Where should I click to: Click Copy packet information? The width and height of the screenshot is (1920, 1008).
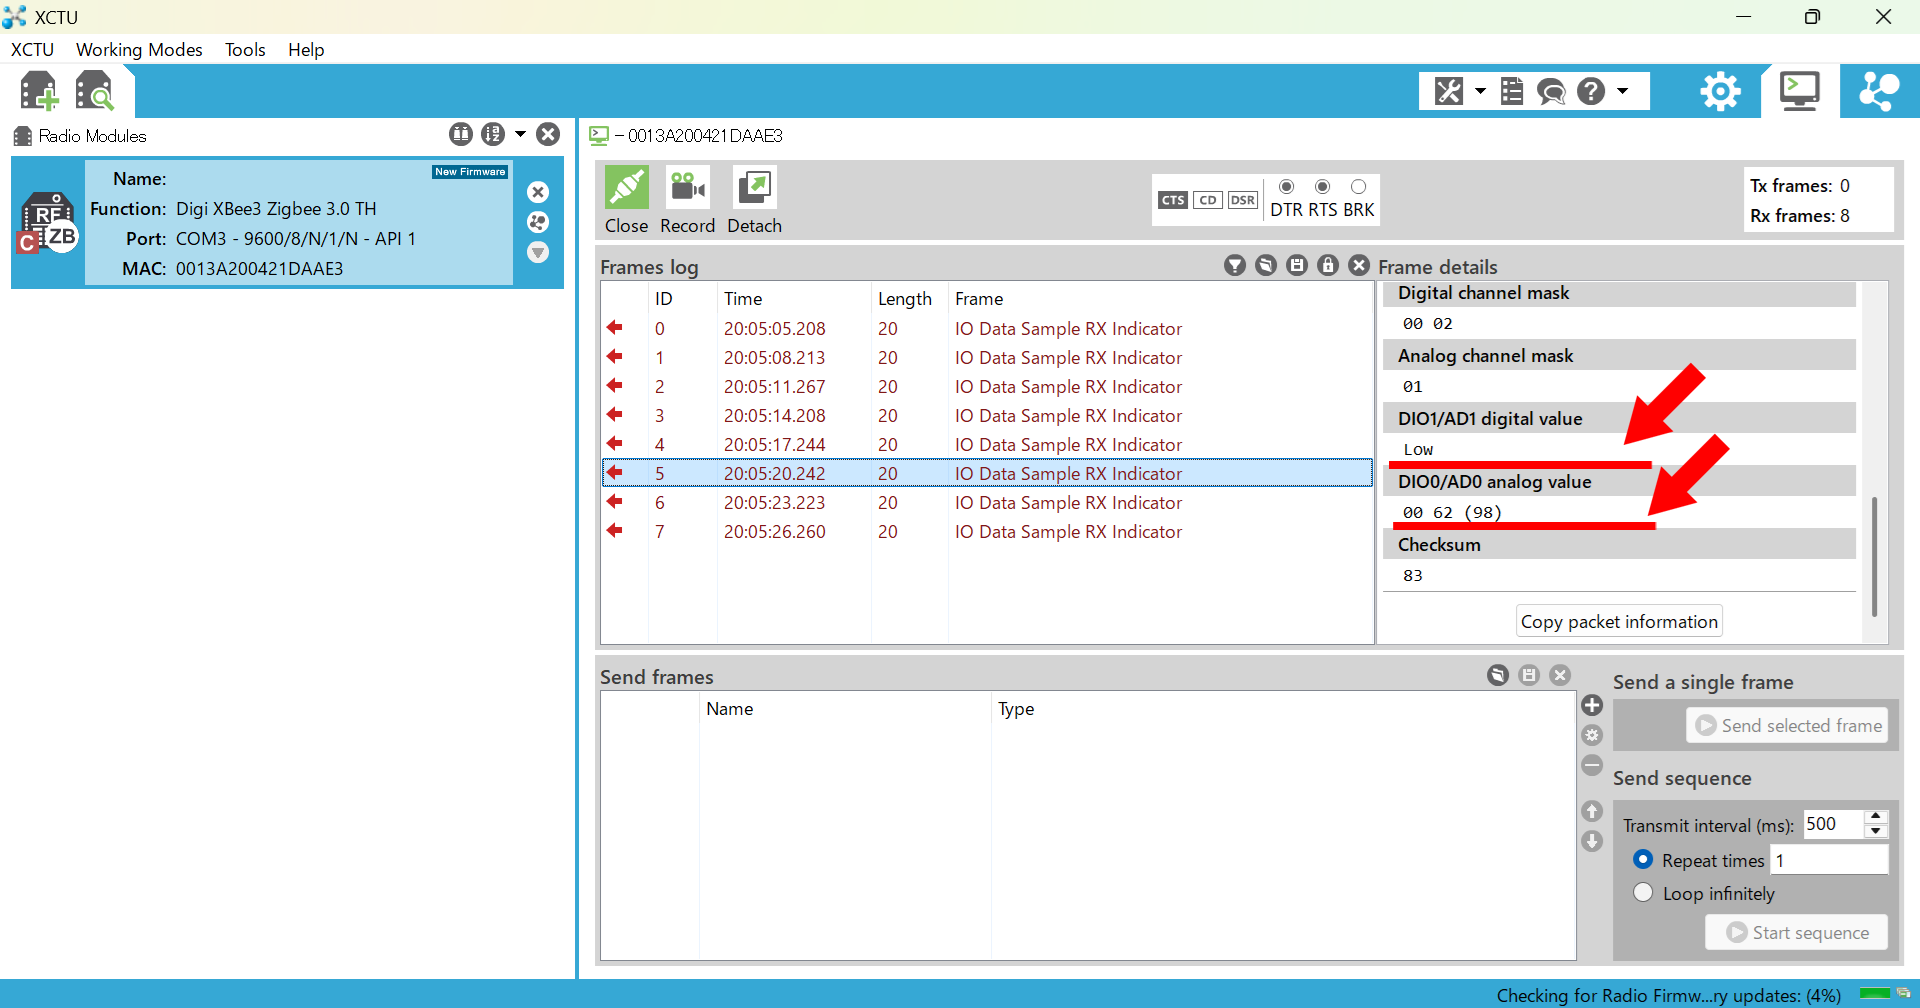1619,621
